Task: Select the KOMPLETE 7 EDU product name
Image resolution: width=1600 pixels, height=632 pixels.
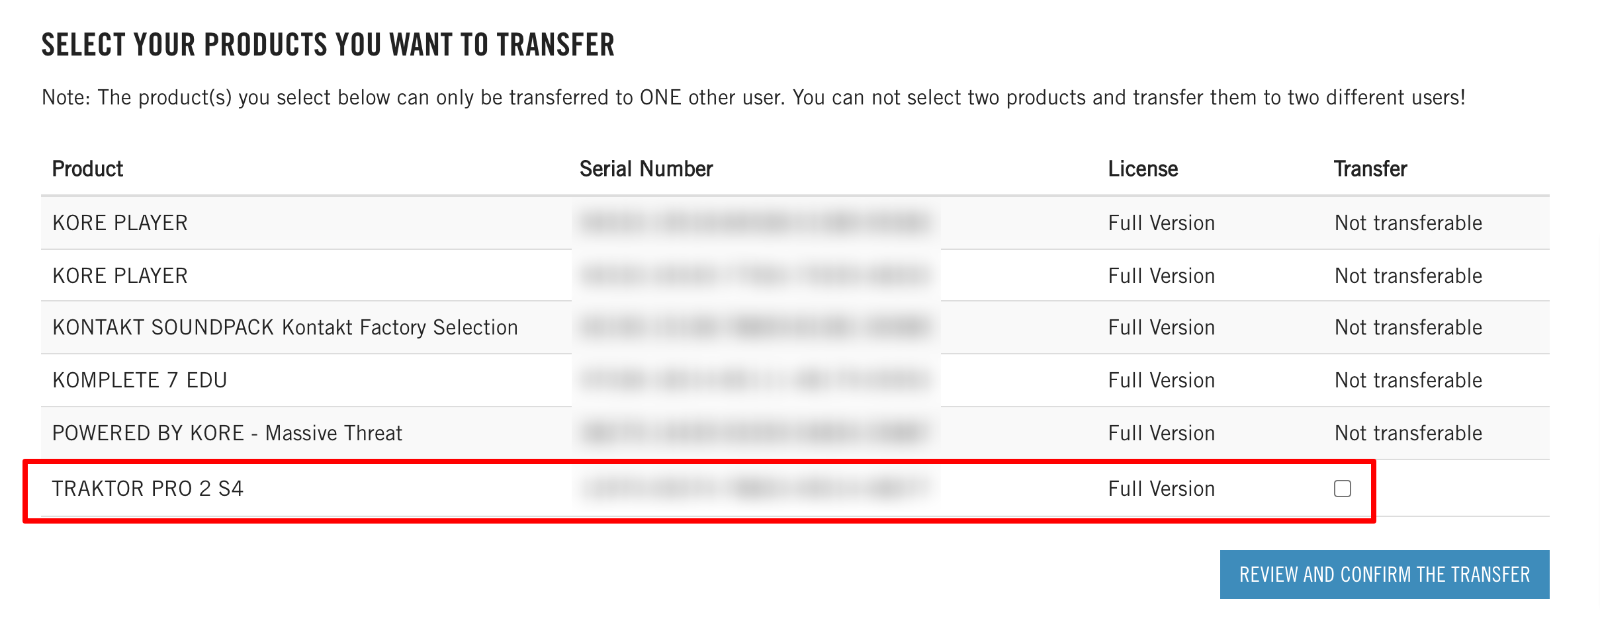Action: coord(140,381)
